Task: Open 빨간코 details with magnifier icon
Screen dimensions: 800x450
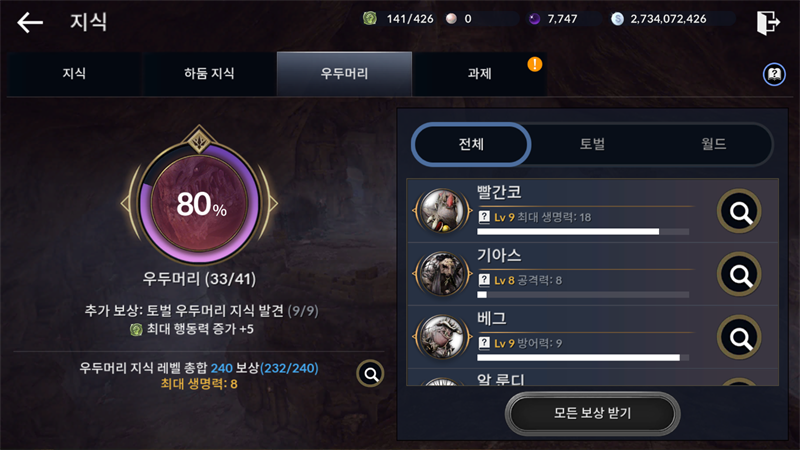Action: click(x=739, y=211)
